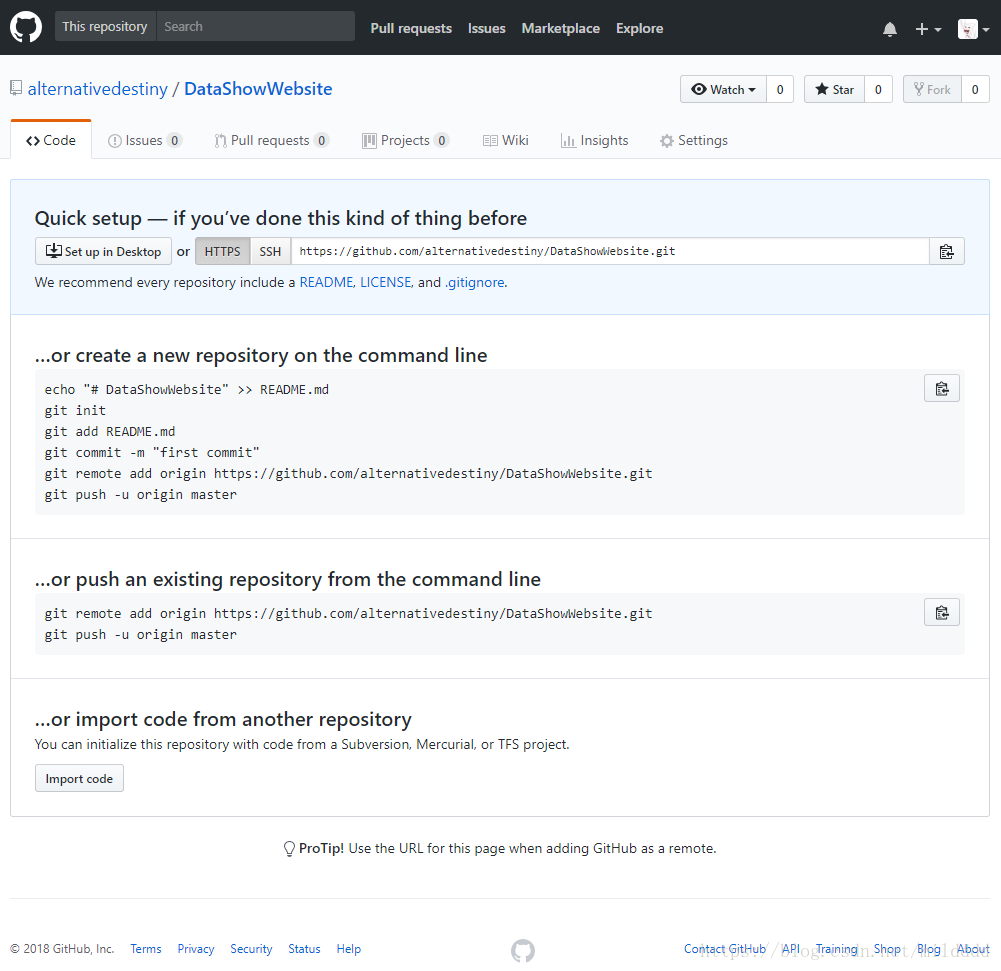The height and width of the screenshot is (971, 1001).
Task: Click the repository book icon
Action: click(x=17, y=88)
